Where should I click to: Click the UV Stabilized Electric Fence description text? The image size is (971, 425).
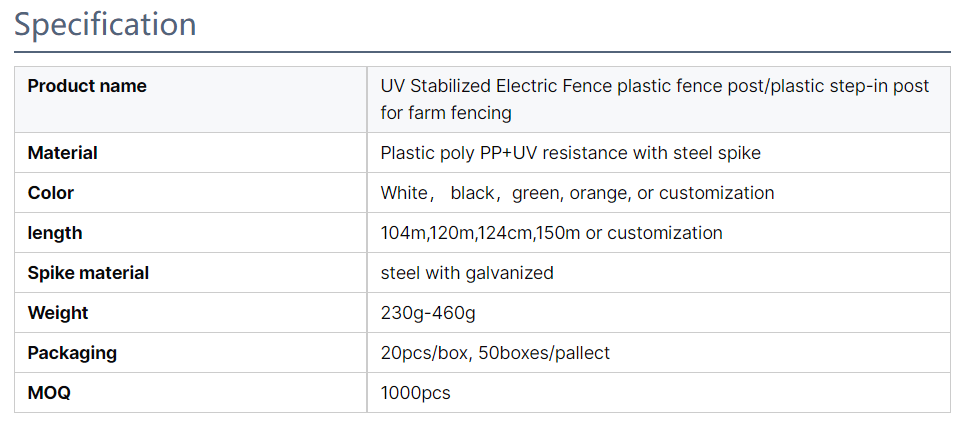click(655, 99)
